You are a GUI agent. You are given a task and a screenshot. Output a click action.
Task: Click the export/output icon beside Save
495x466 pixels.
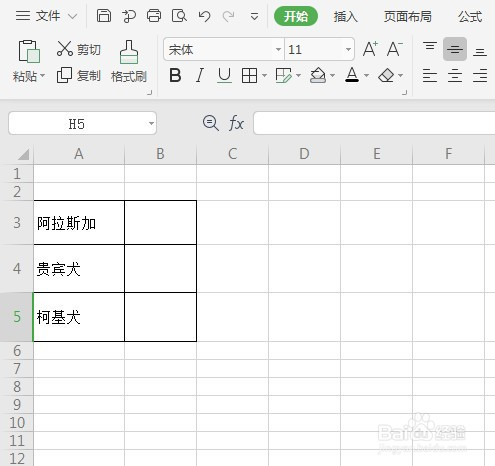tap(129, 16)
